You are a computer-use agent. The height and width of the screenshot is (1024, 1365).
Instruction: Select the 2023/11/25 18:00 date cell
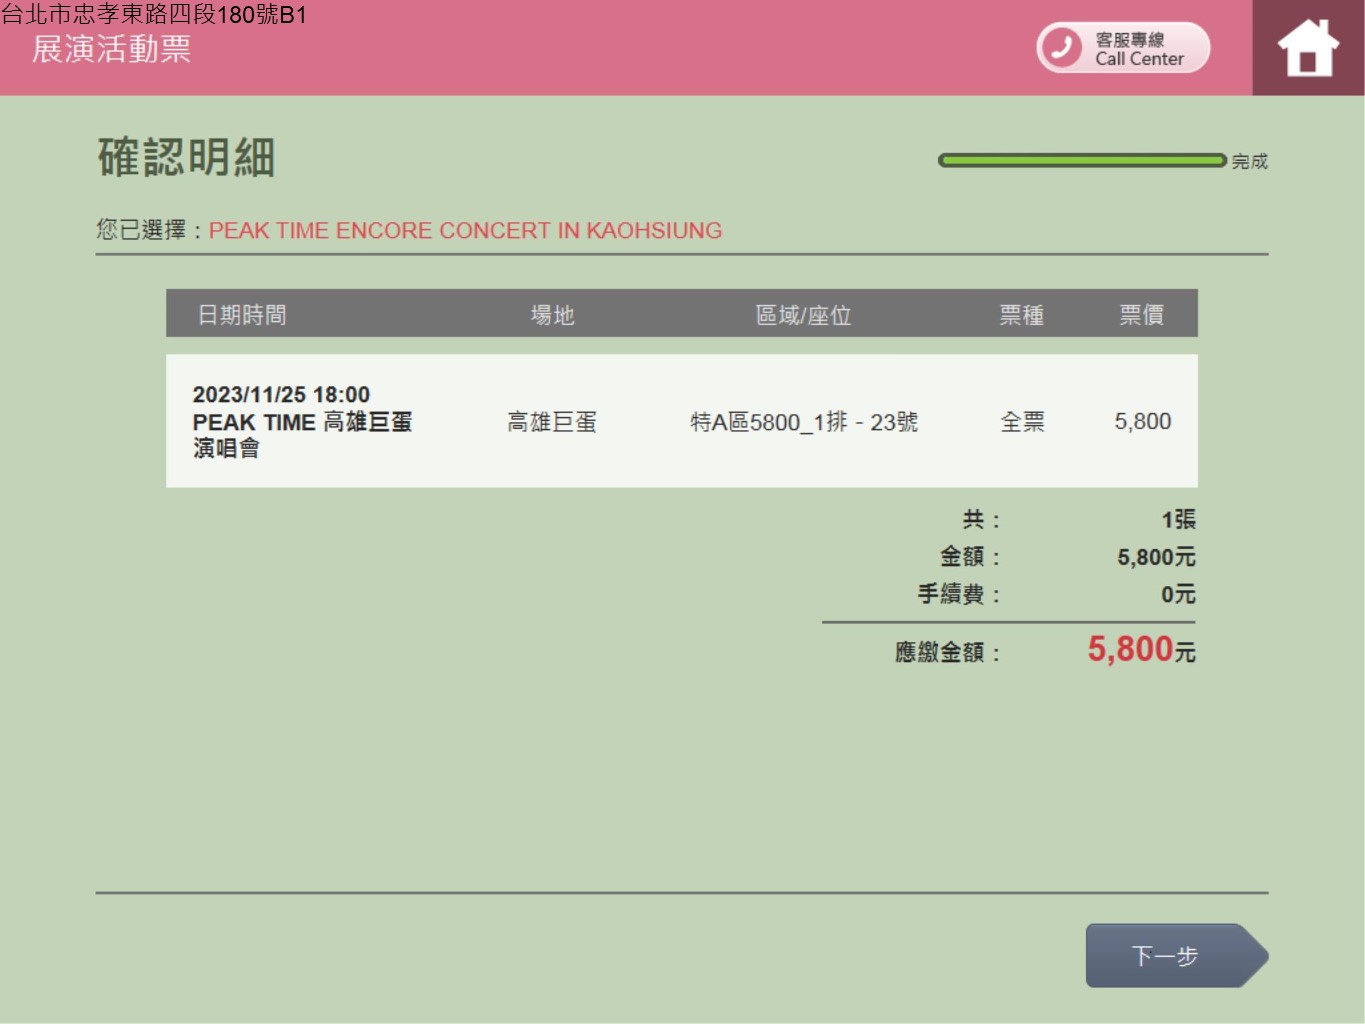[x=281, y=395]
